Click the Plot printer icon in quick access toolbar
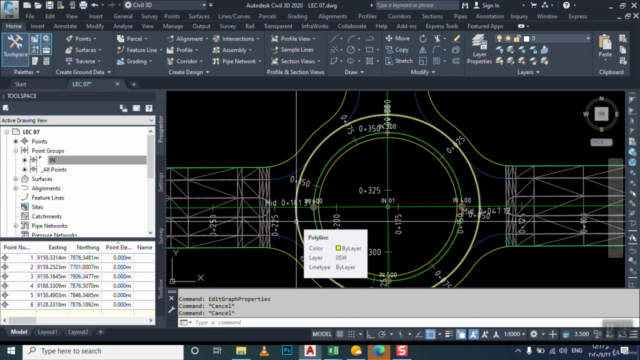The width and height of the screenshot is (640, 360). (83, 5)
